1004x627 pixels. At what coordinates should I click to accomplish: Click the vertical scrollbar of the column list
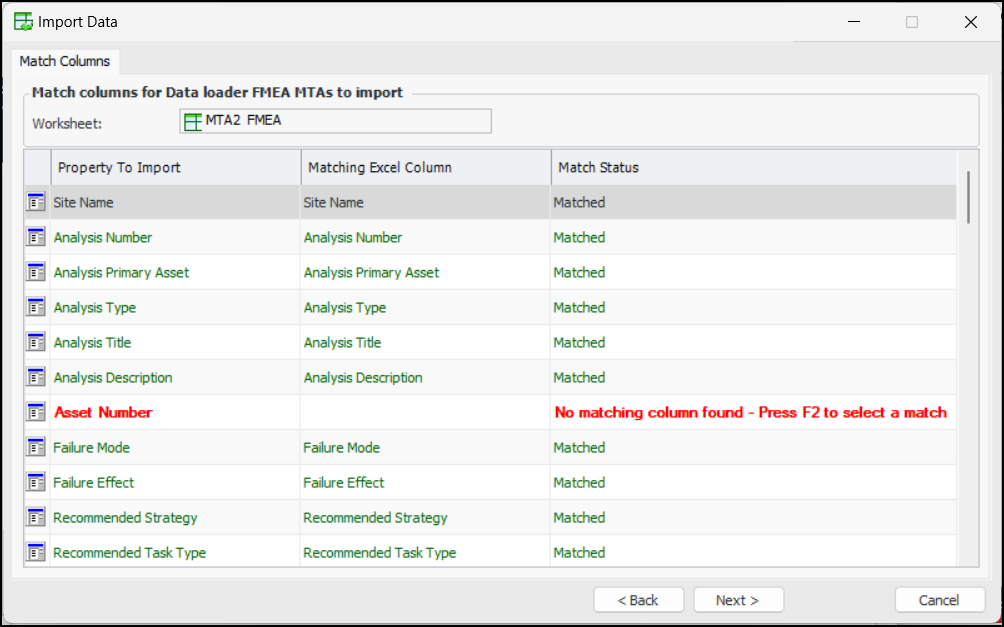click(x=968, y=197)
